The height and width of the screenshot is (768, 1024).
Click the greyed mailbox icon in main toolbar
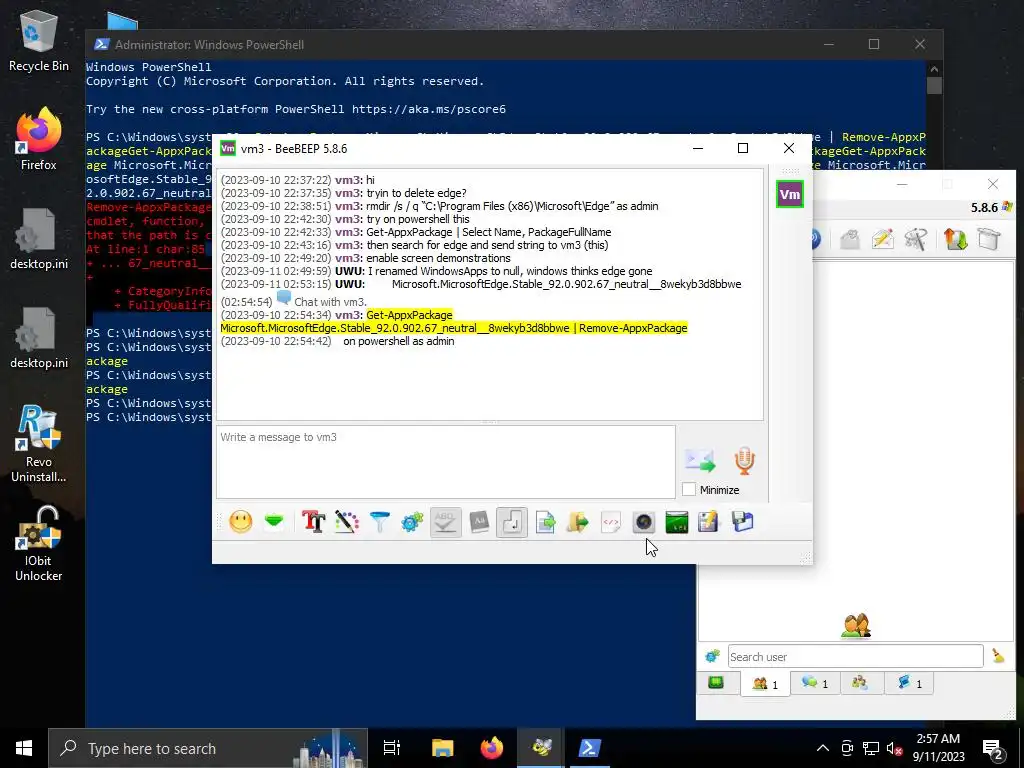(849, 239)
